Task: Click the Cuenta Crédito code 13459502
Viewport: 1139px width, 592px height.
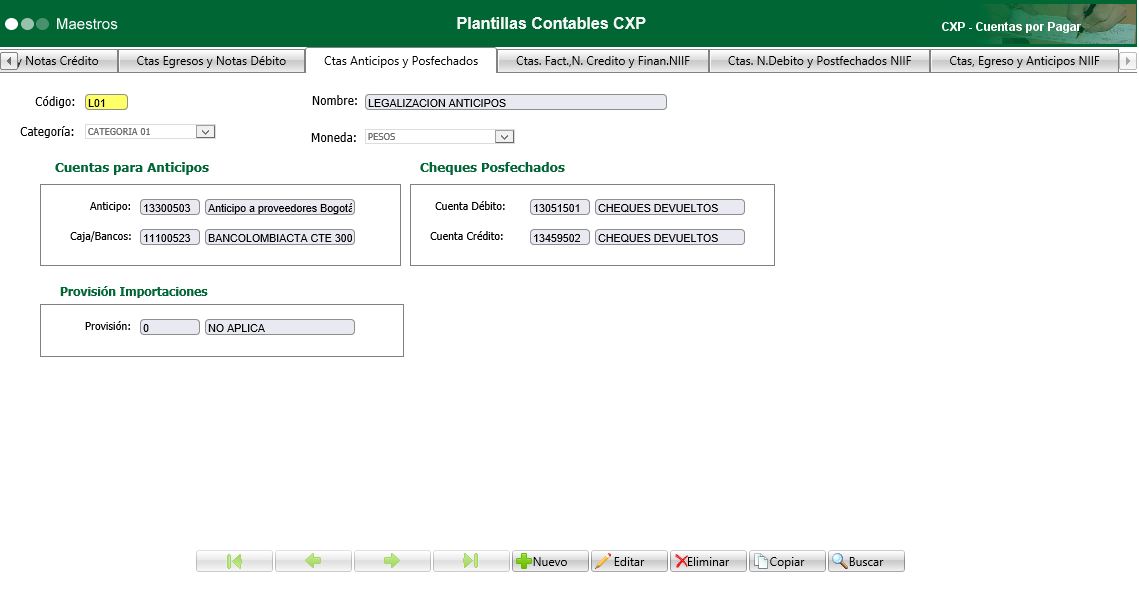Action: (559, 238)
